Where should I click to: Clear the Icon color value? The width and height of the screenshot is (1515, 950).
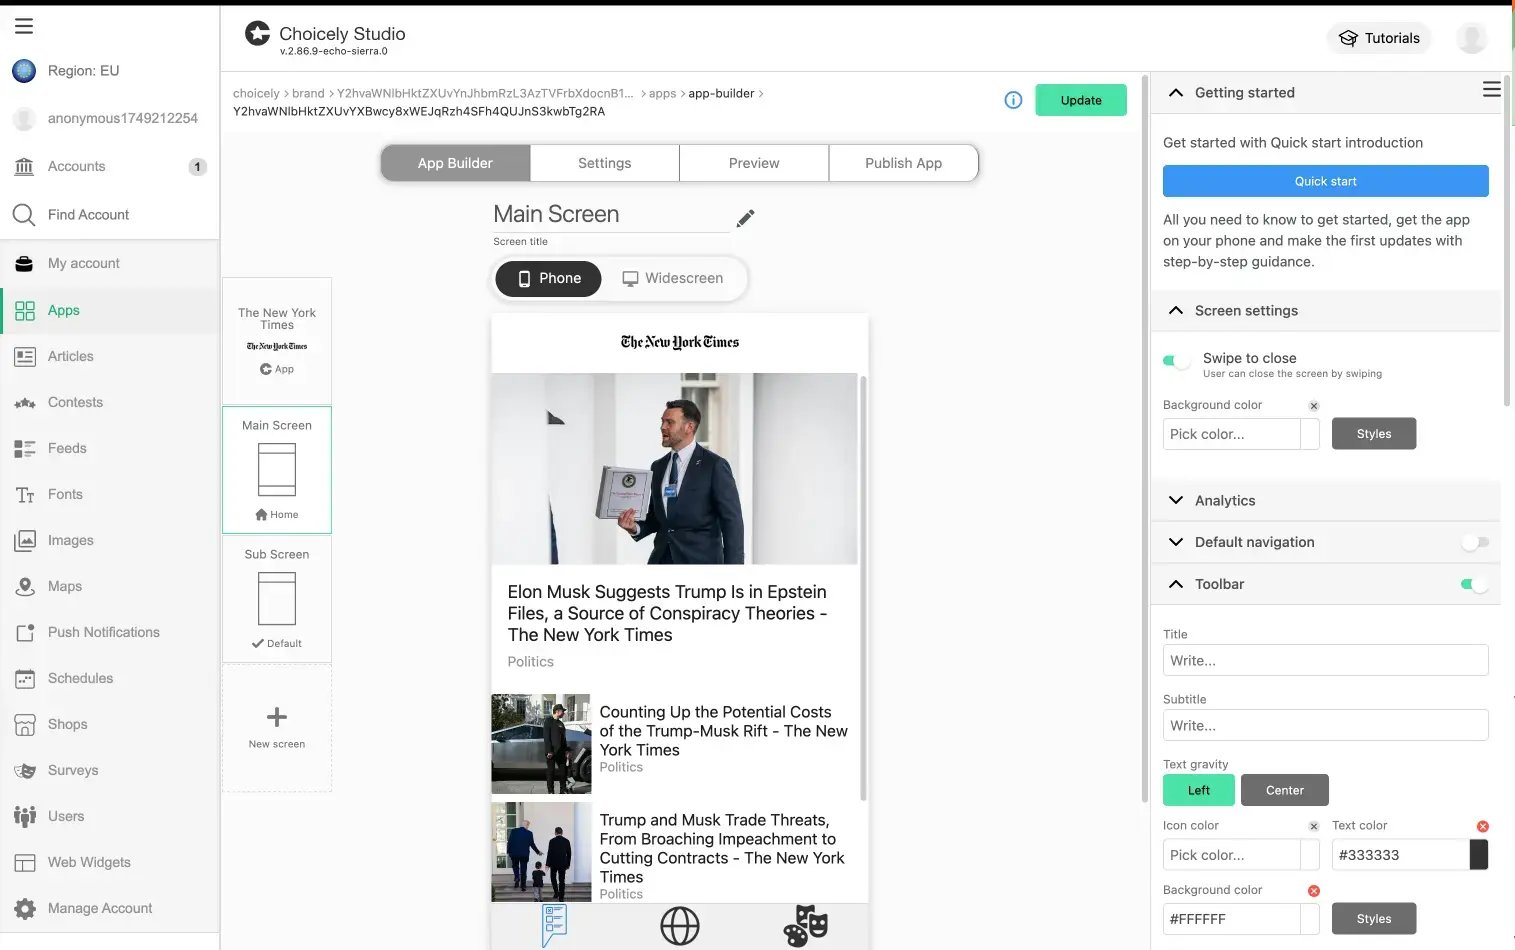tap(1314, 826)
